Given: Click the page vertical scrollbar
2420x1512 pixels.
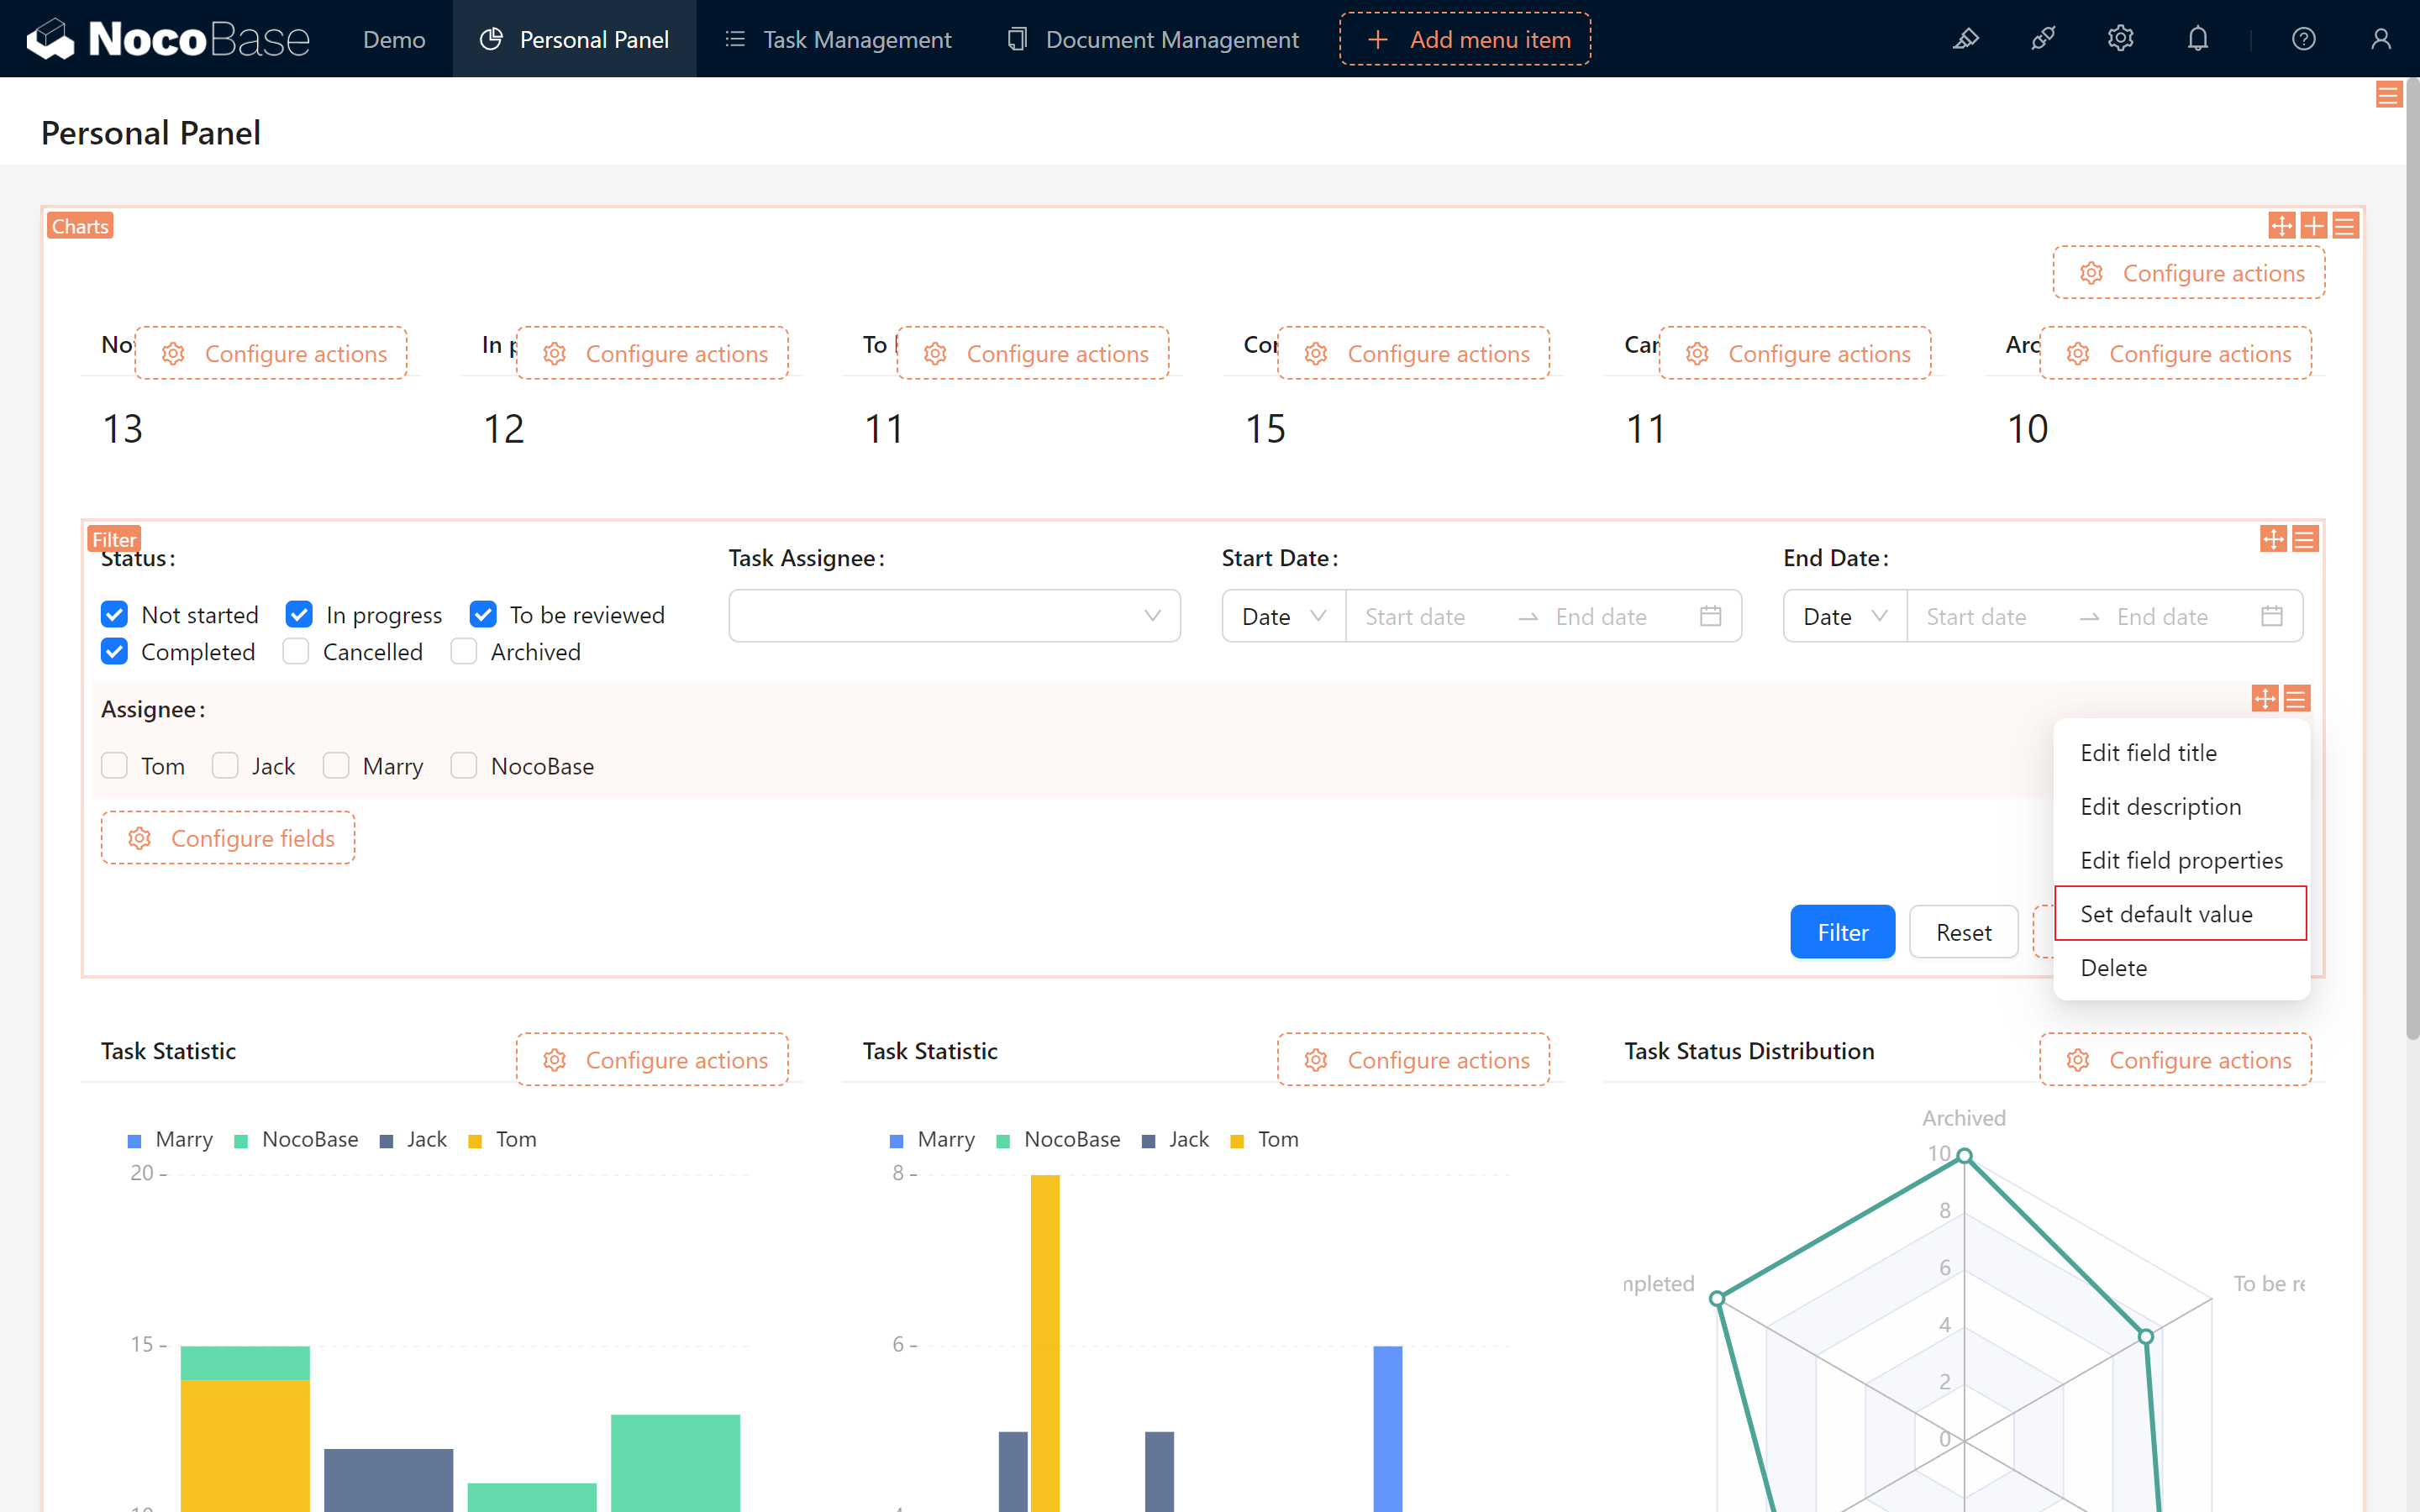Looking at the screenshot, I should pyautogui.click(x=2412, y=560).
